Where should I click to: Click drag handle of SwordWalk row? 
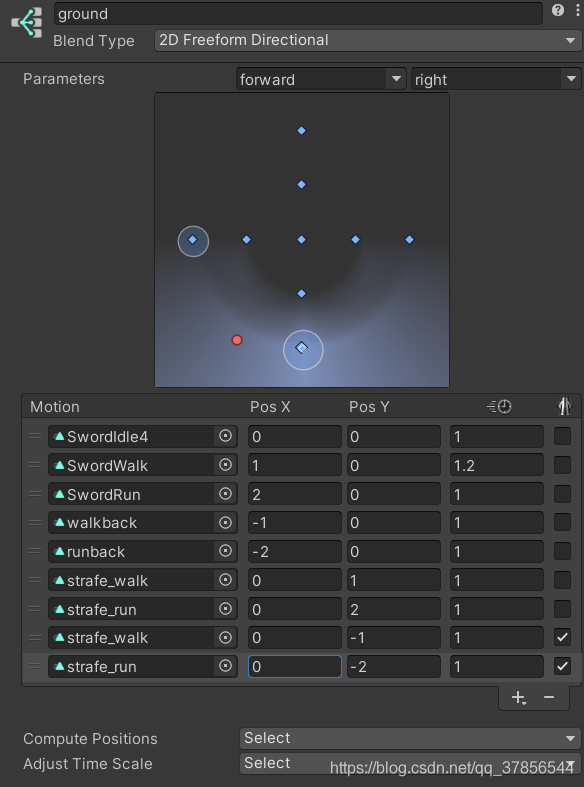coord(35,465)
